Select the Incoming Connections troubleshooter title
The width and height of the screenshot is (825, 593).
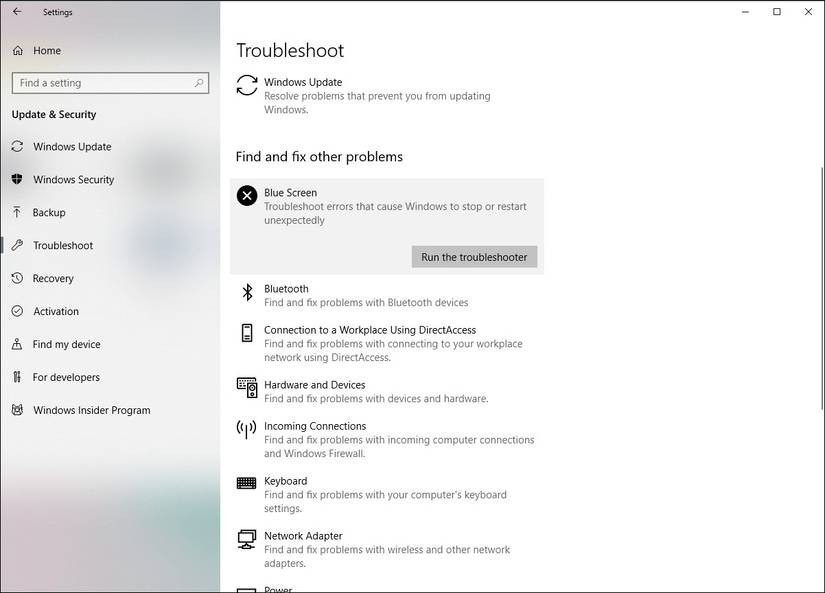click(315, 426)
